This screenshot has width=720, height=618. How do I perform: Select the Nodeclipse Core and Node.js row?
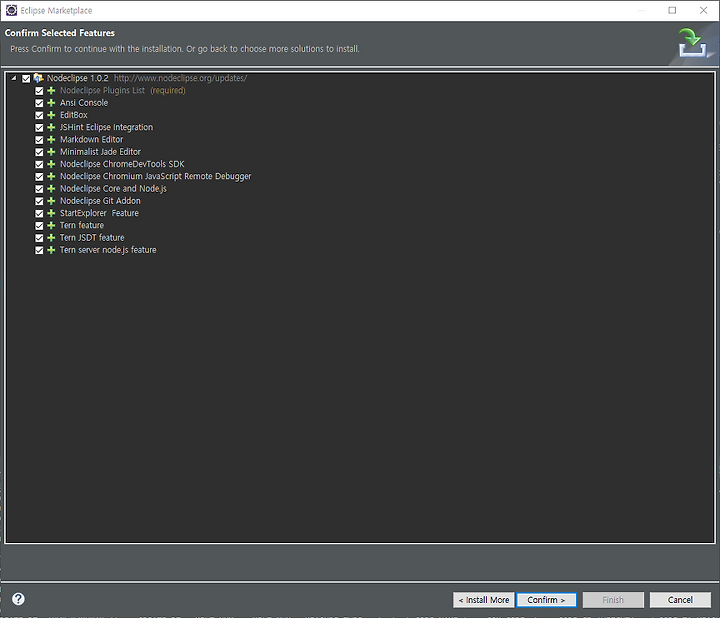tap(113, 189)
